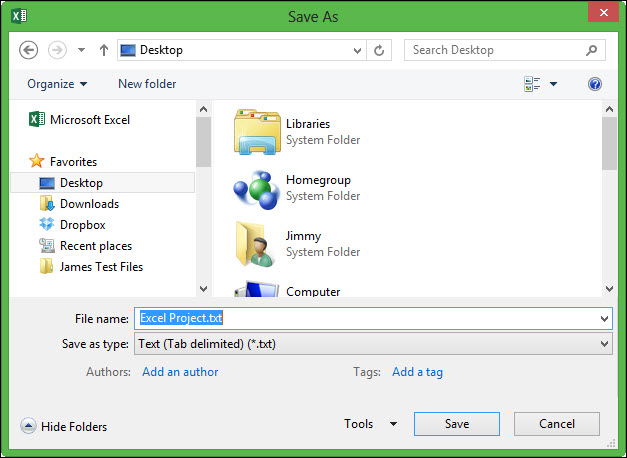Viewport: 627px width, 458px height.
Task: Go up one folder level
Action: pyautogui.click(x=103, y=50)
